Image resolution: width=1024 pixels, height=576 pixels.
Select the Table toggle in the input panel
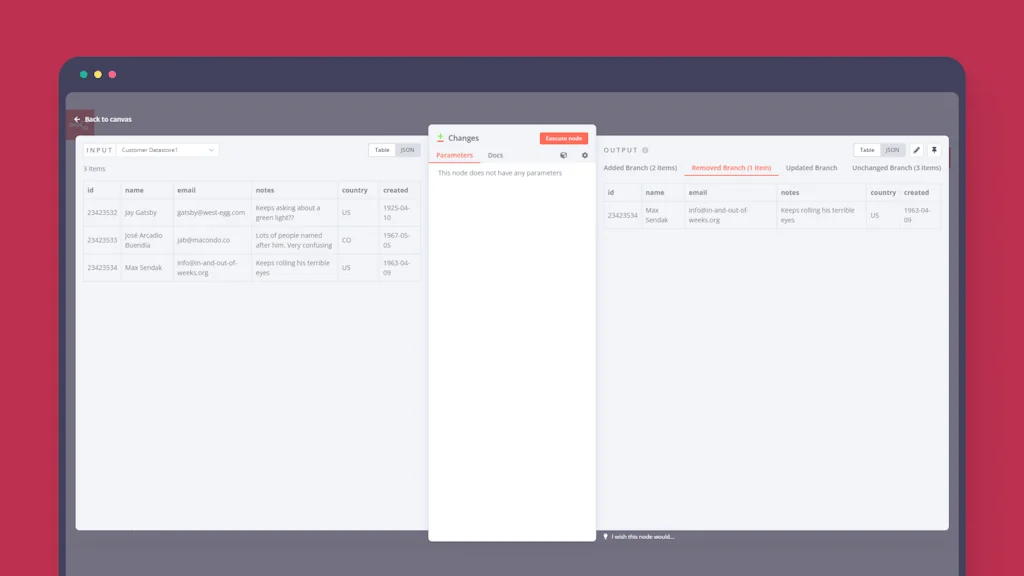tap(382, 149)
